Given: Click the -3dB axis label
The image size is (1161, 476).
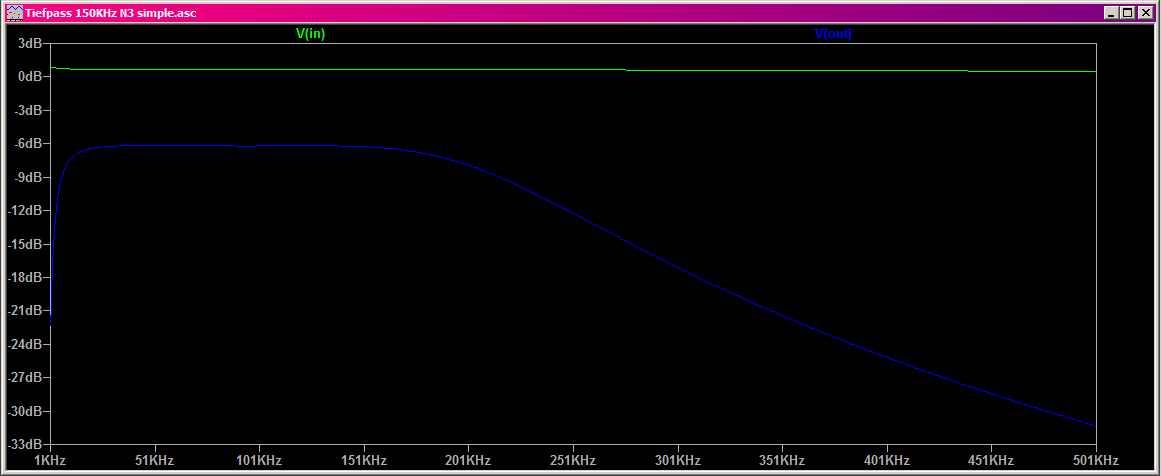Looking at the screenshot, I should 27,110.
